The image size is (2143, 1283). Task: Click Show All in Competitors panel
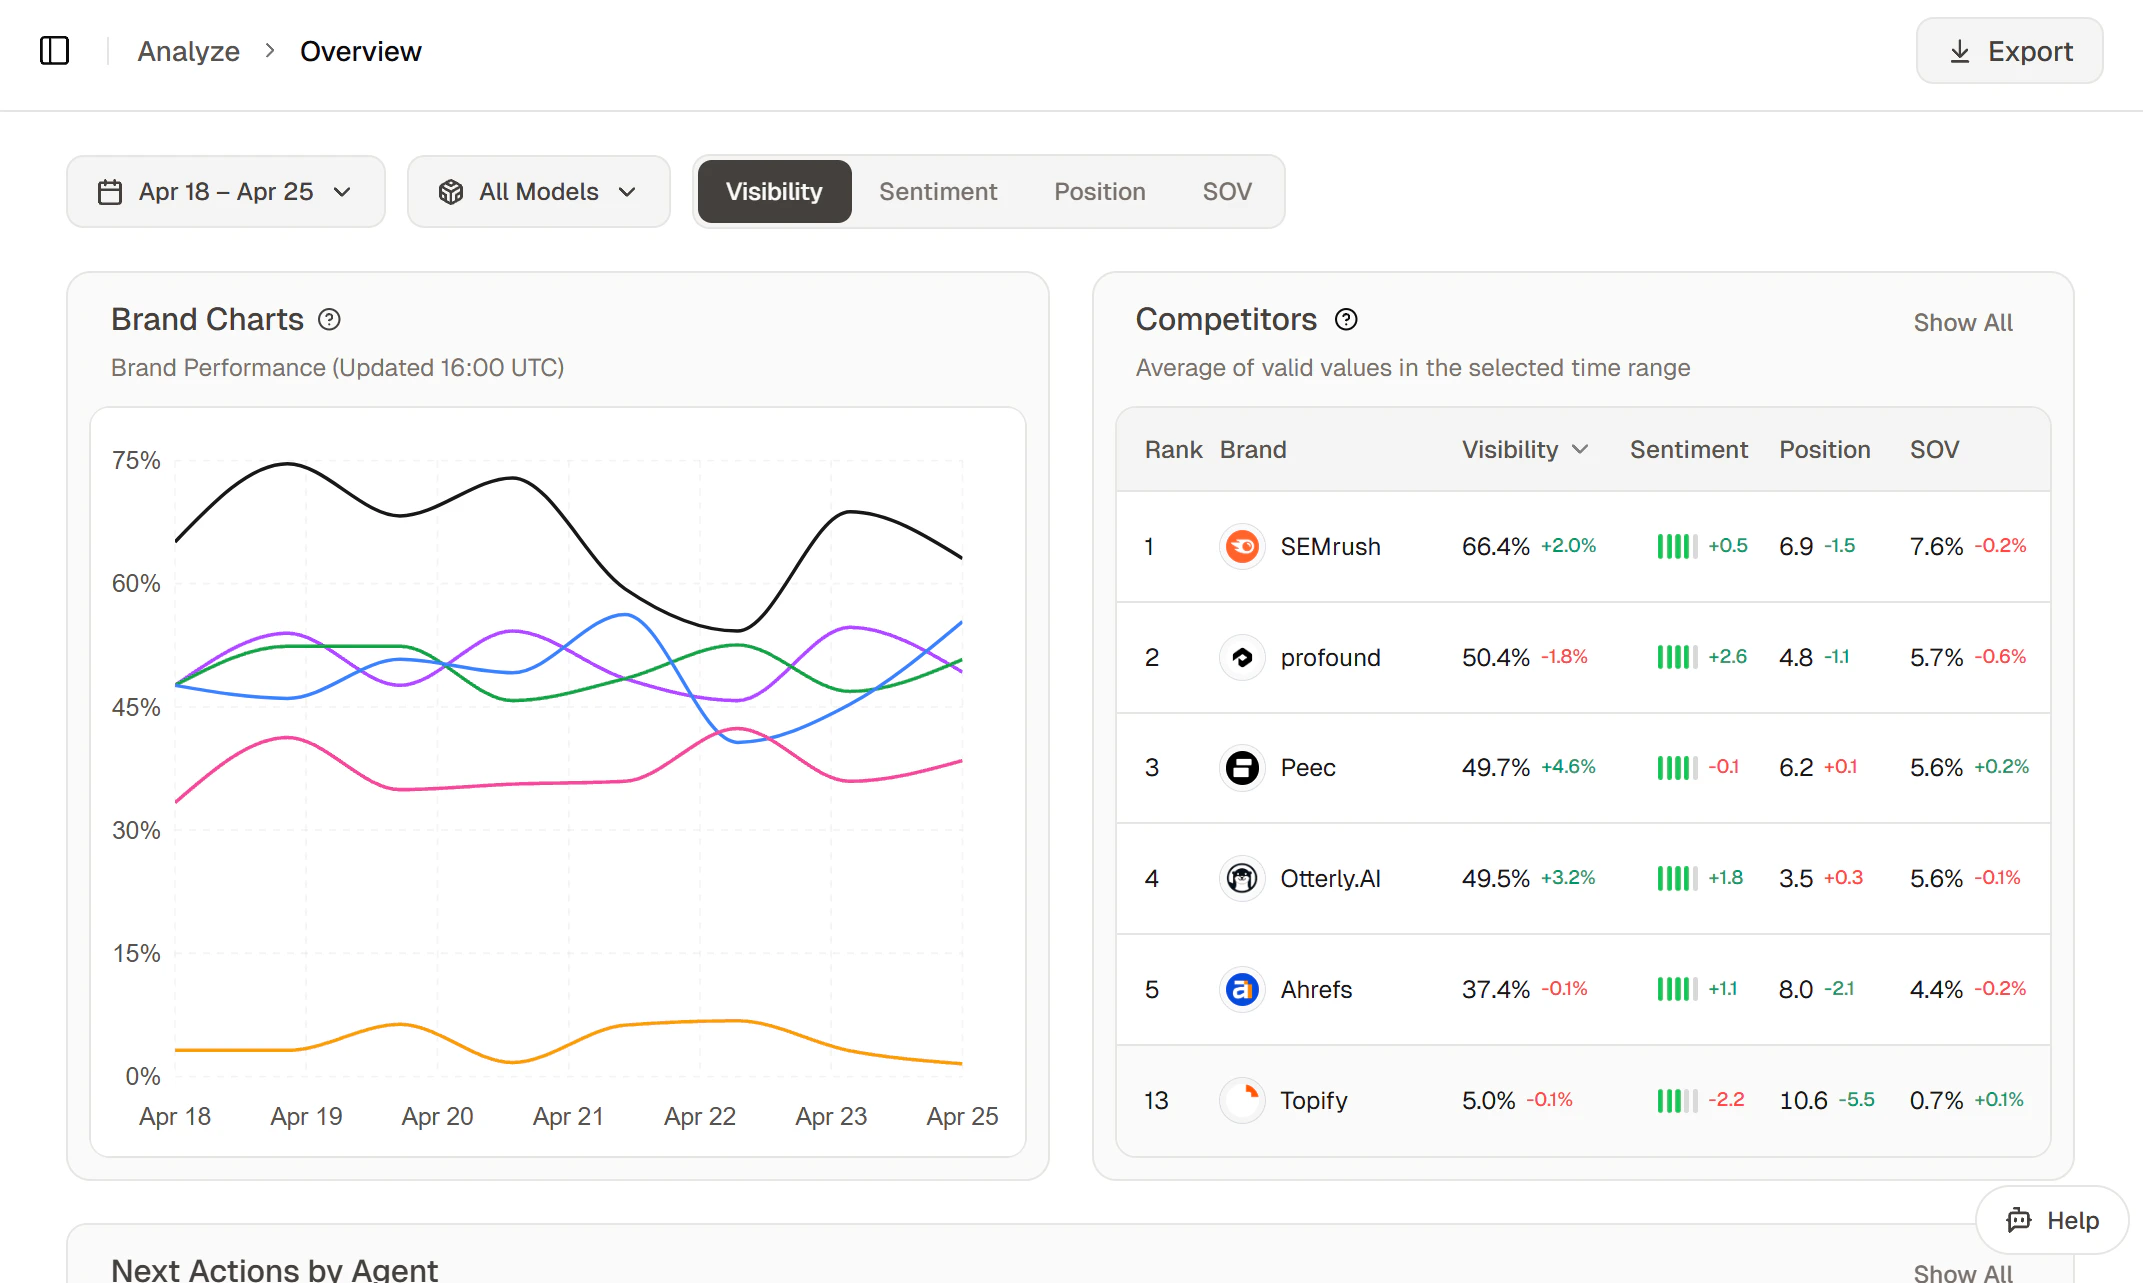point(1963,322)
